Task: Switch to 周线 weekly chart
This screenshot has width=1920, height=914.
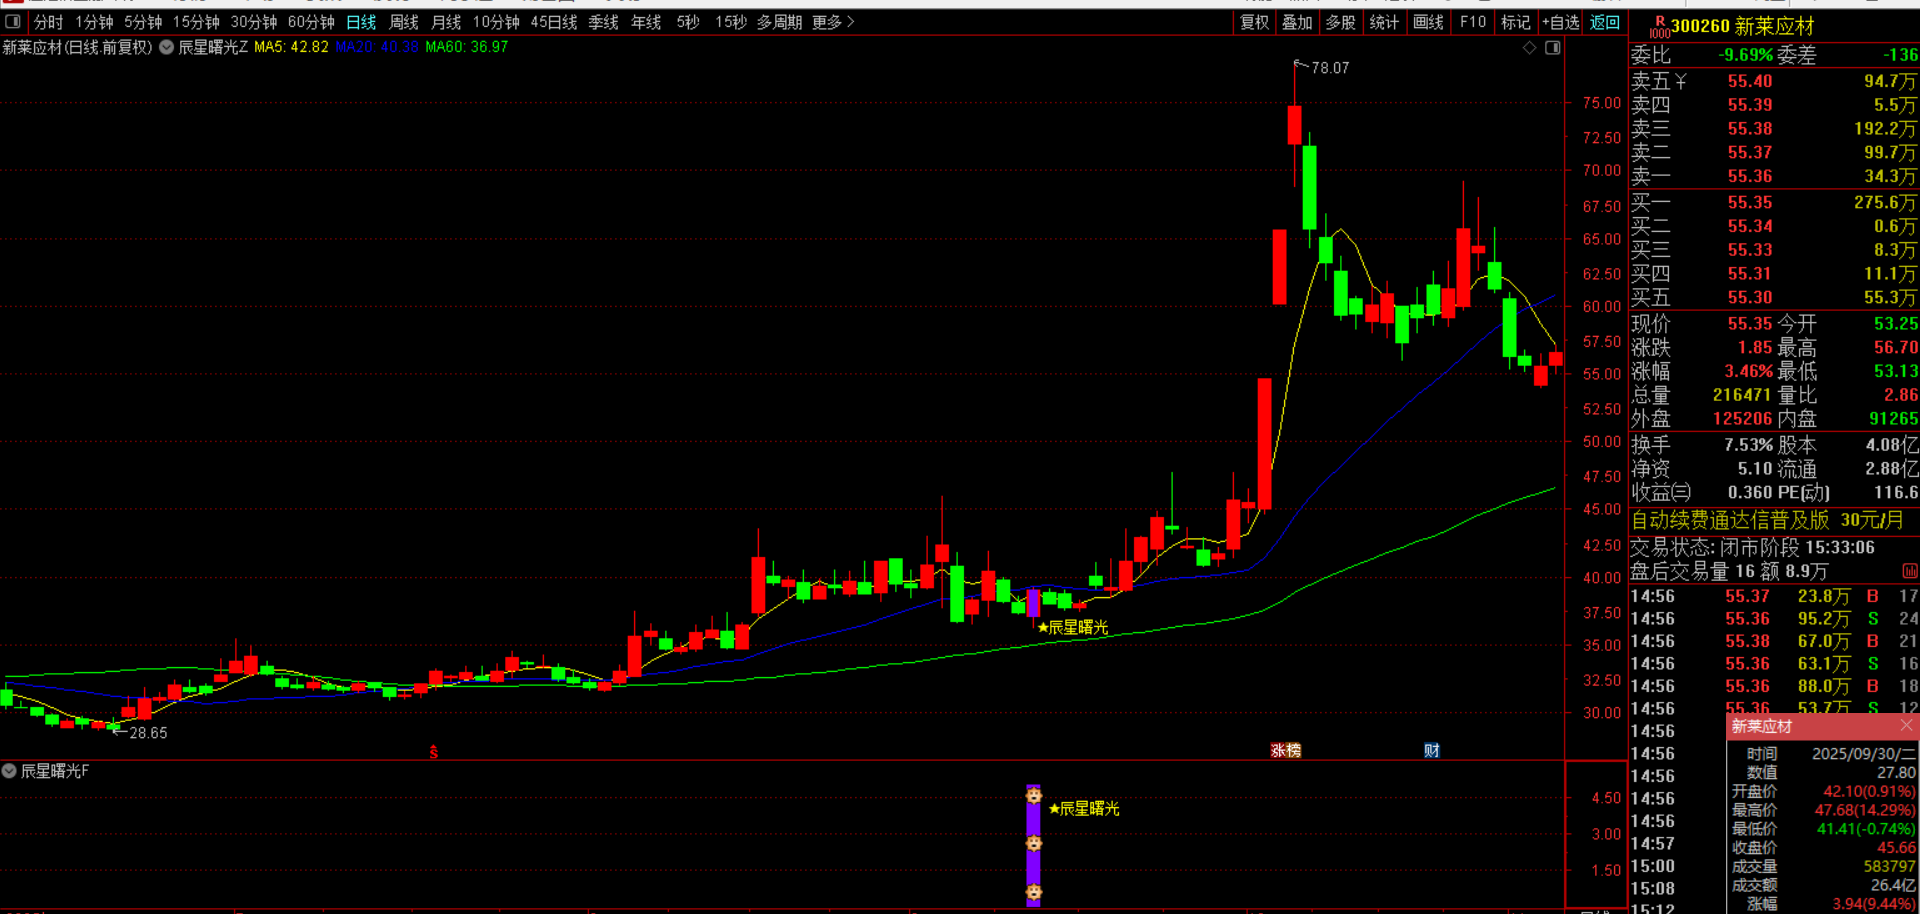Action: pos(404,22)
